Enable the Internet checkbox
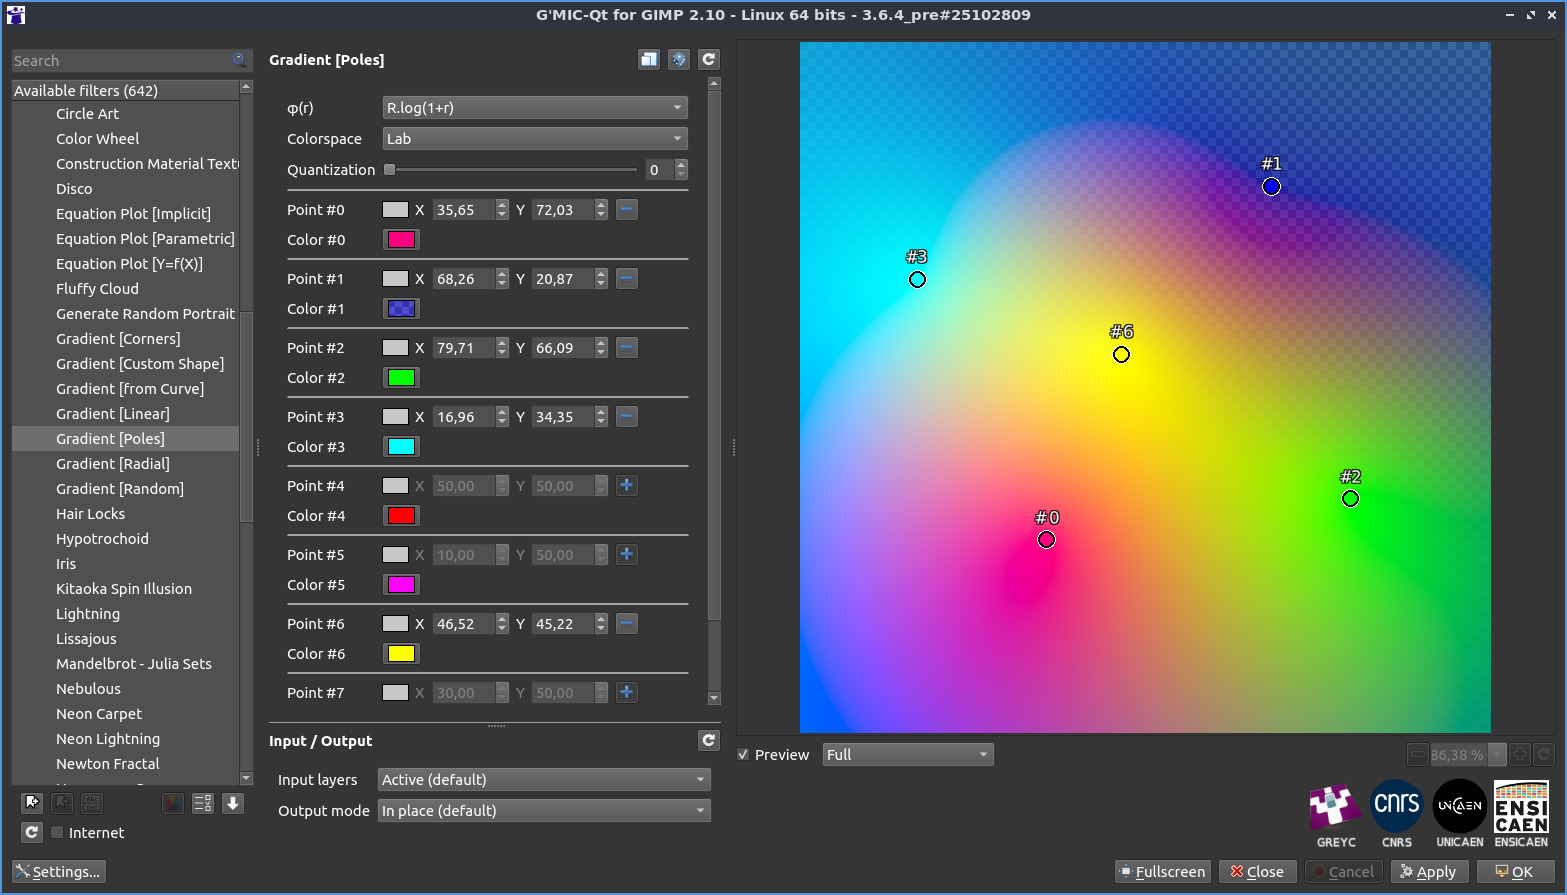 [58, 833]
